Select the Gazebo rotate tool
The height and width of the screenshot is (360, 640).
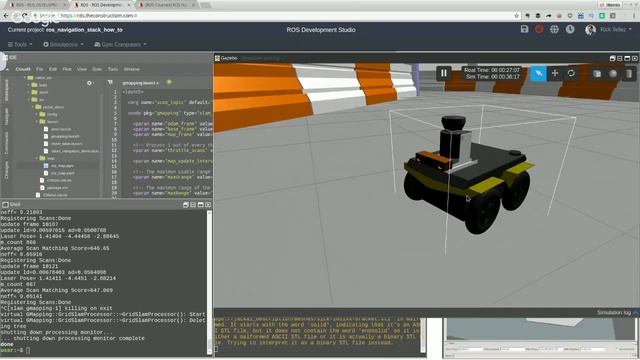pyautogui.click(x=571, y=73)
